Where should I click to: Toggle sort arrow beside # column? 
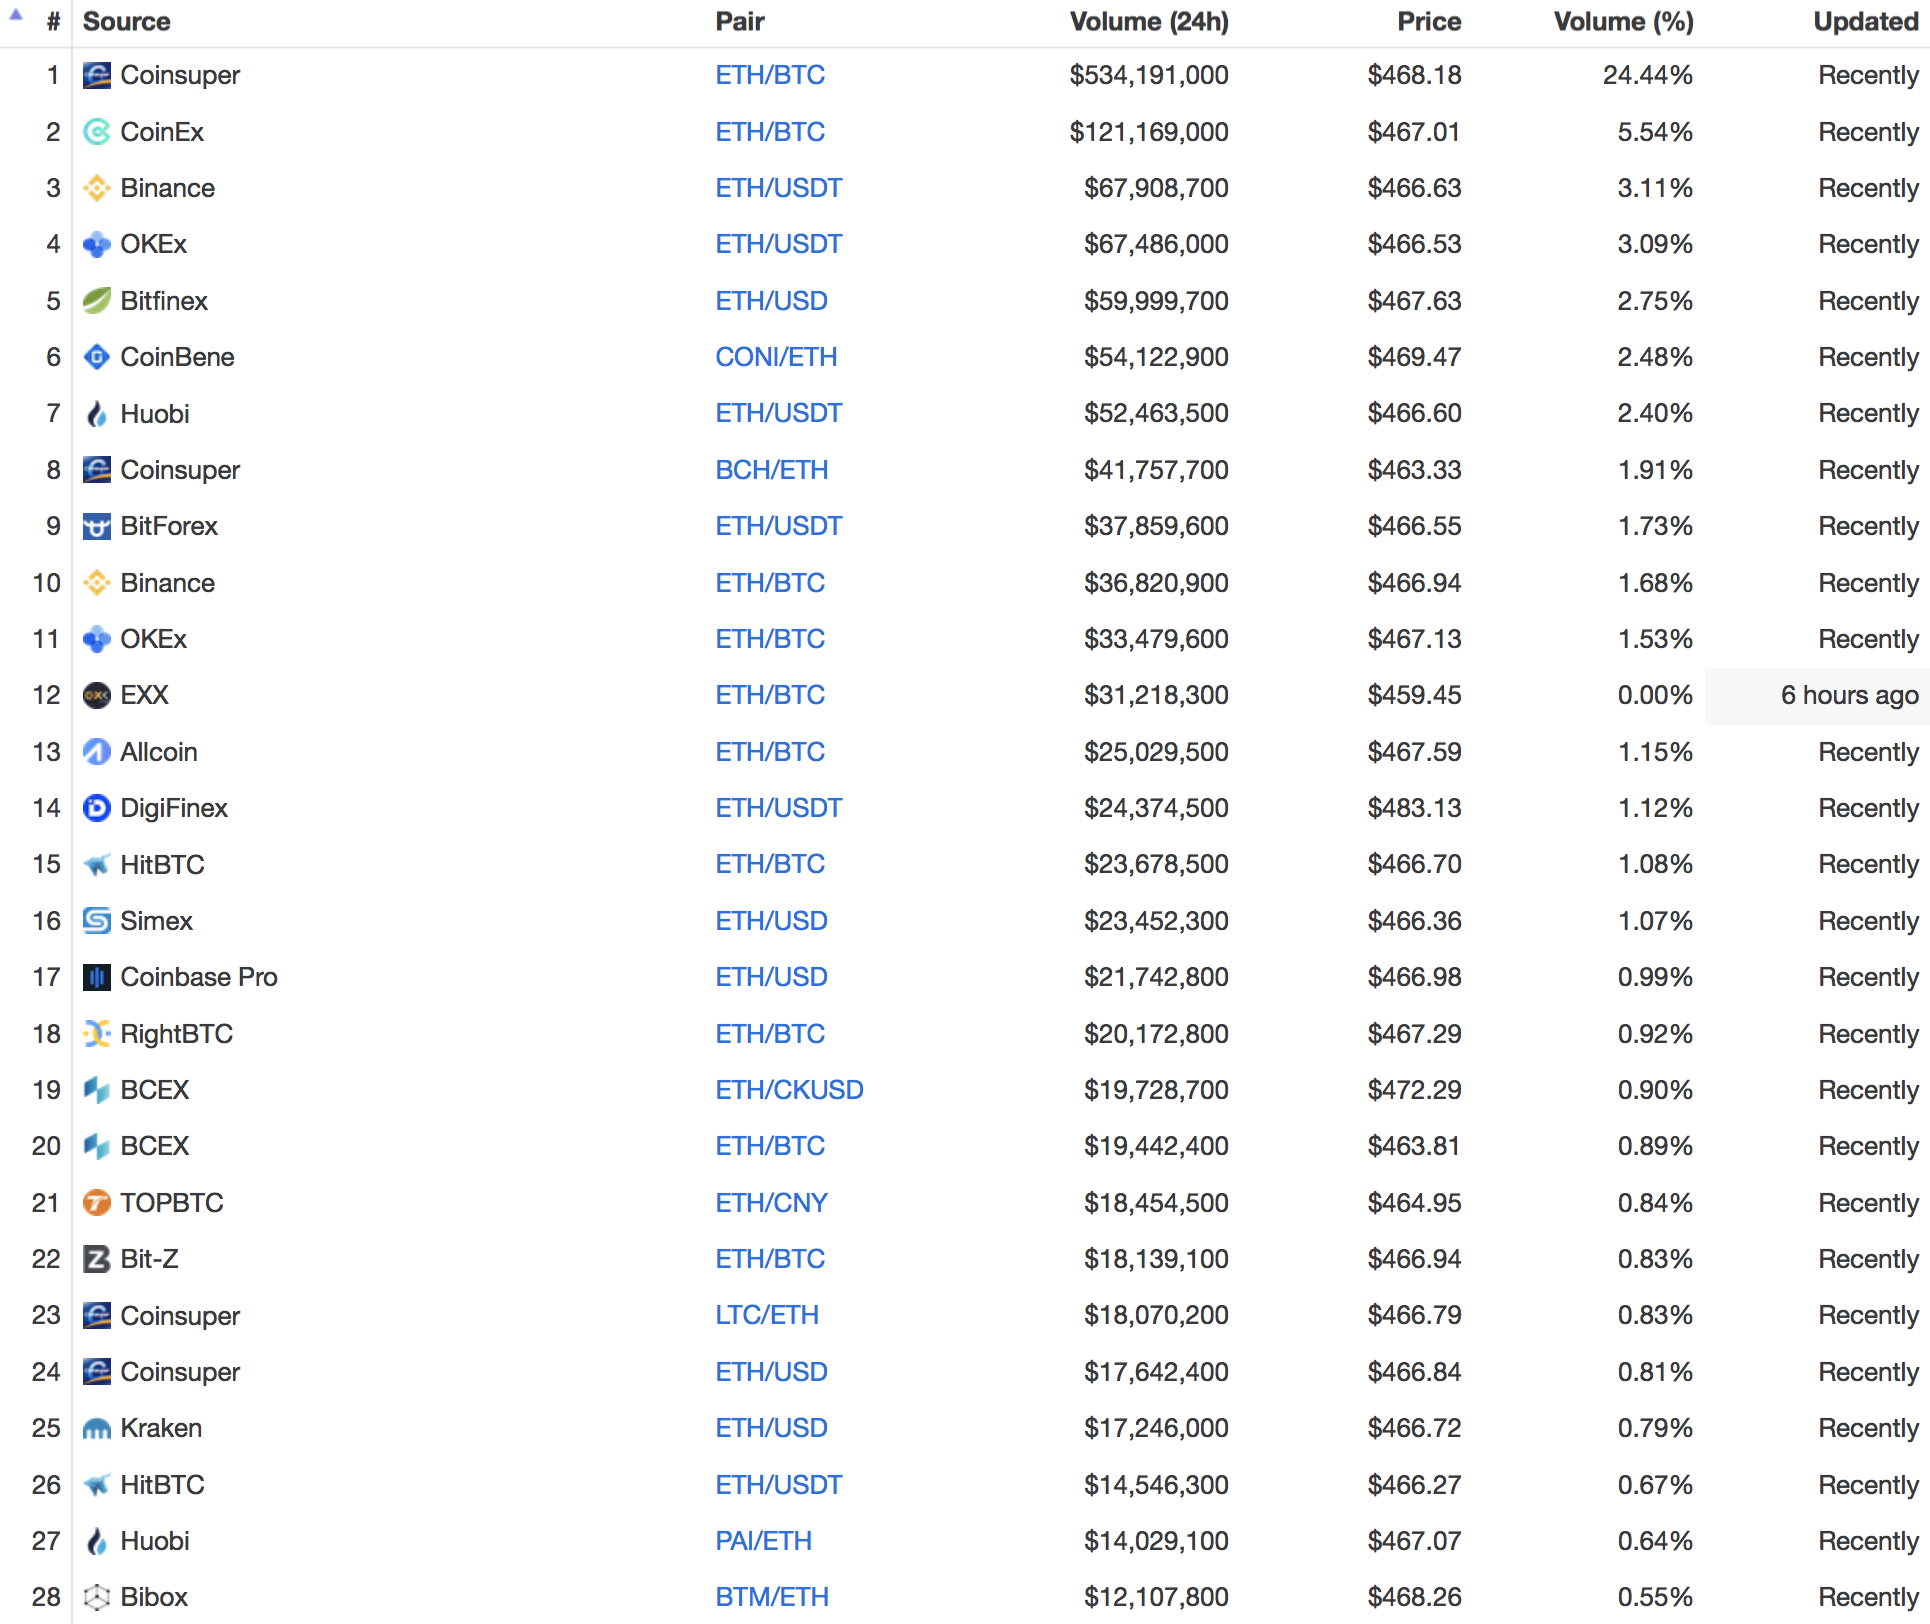(x=16, y=16)
